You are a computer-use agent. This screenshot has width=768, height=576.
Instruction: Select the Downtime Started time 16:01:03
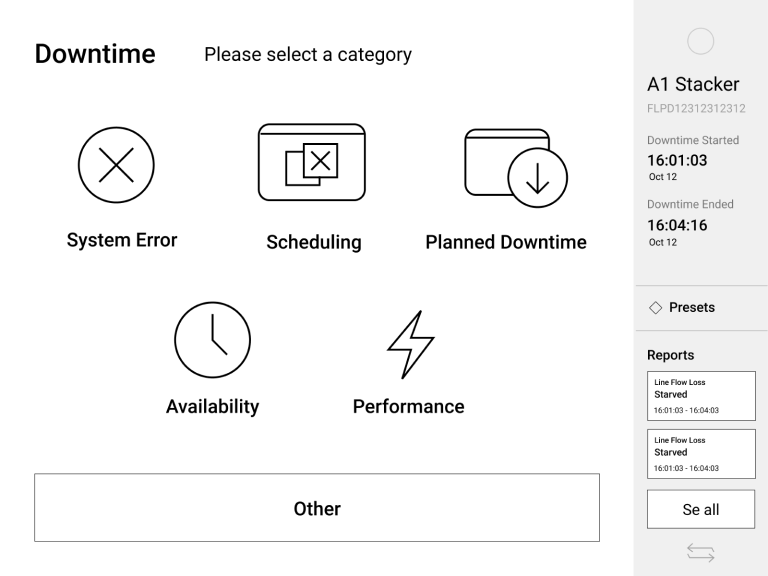tap(678, 160)
